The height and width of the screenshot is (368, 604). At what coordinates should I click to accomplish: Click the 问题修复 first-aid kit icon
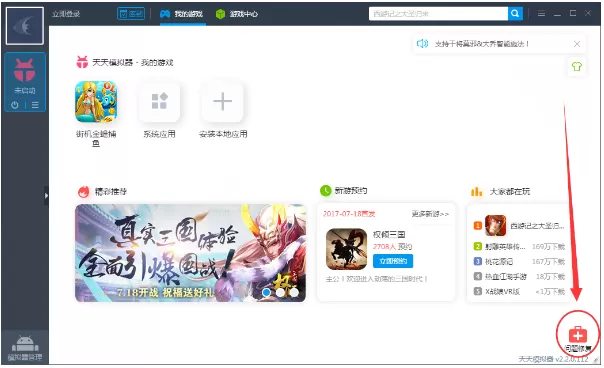pyautogui.click(x=577, y=334)
